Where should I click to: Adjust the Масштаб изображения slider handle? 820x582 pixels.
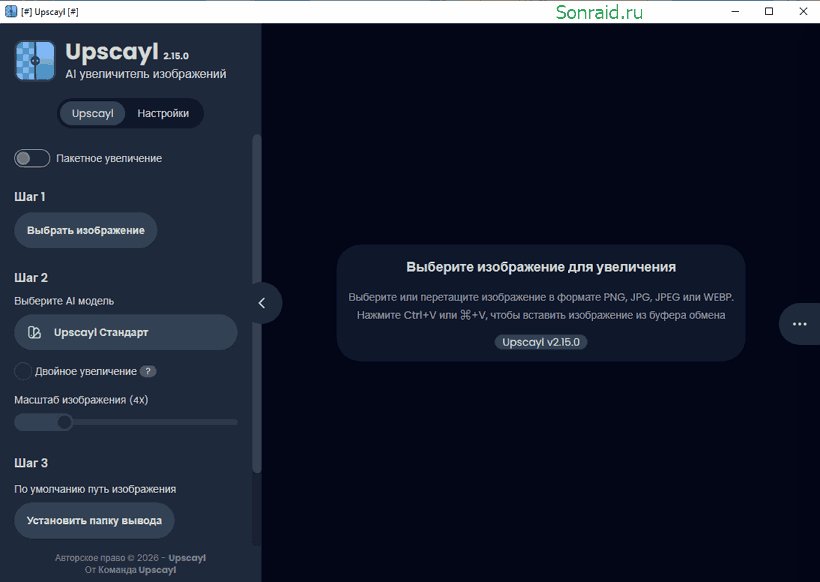tap(65, 422)
